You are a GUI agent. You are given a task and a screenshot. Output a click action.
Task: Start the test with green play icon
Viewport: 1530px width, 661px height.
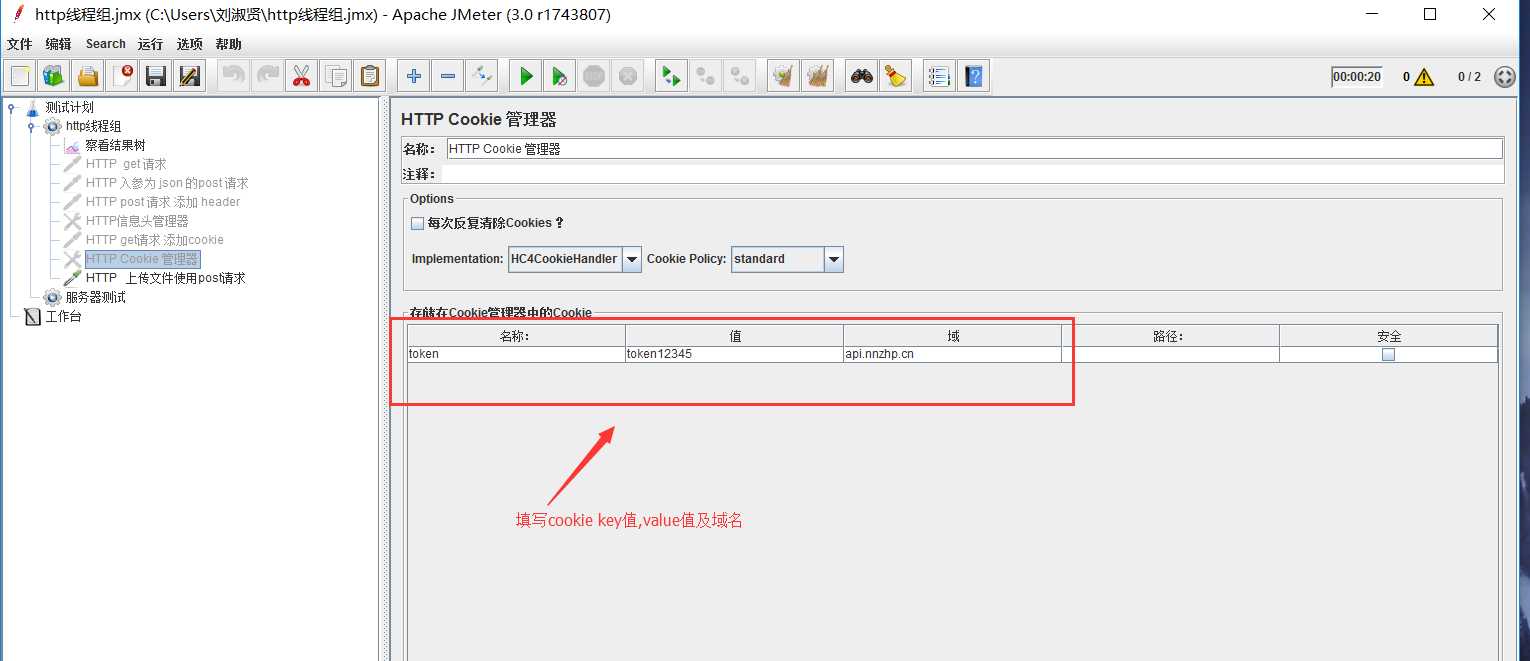click(526, 76)
